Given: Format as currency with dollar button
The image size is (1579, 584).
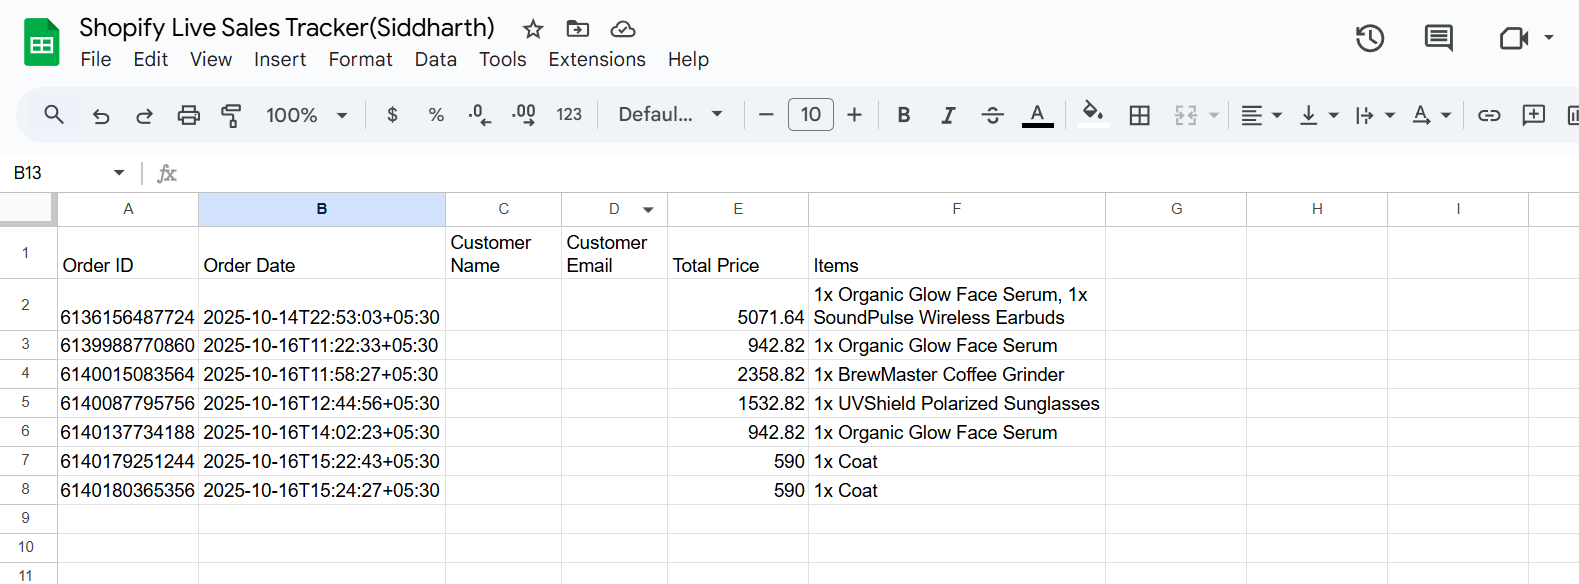Looking at the screenshot, I should coord(392,115).
